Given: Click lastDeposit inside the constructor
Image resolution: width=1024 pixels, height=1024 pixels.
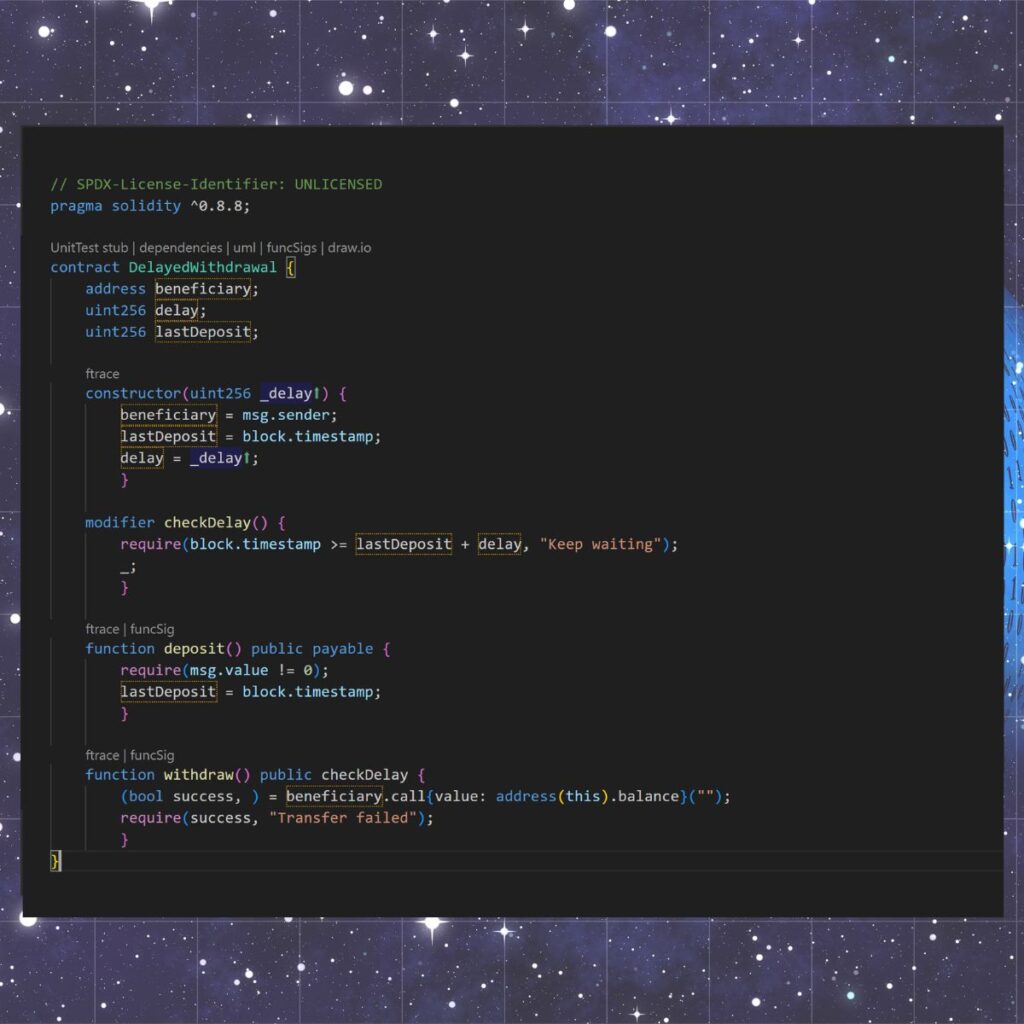Looking at the screenshot, I should (x=167, y=436).
